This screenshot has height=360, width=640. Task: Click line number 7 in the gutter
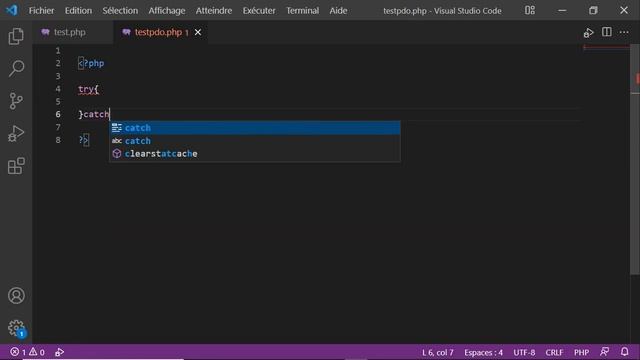point(58,127)
